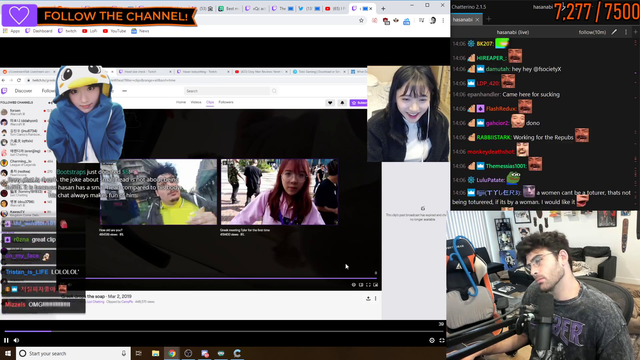
Task: Click username epanhandler in chat
Action: click(x=484, y=95)
